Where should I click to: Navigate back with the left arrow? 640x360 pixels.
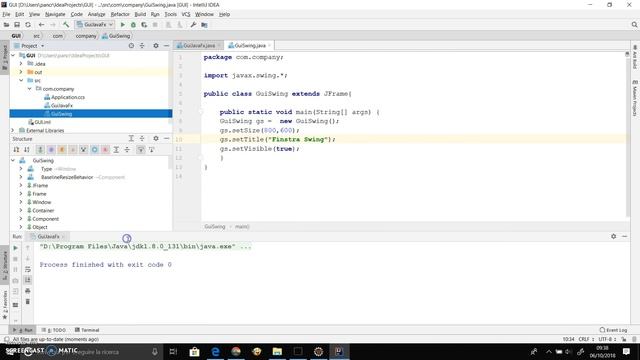[x=41, y=25]
